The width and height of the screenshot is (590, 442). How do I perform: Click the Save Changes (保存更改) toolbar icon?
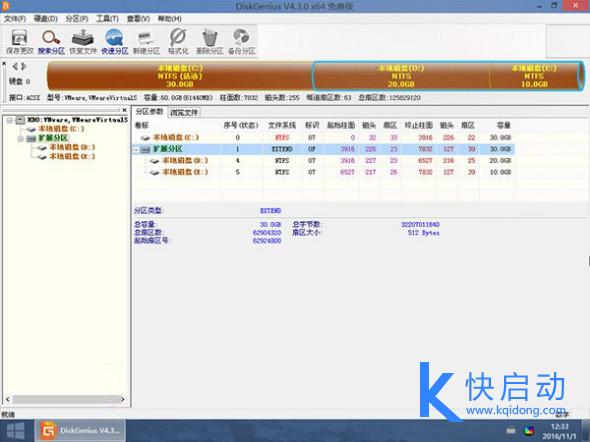click(x=20, y=42)
